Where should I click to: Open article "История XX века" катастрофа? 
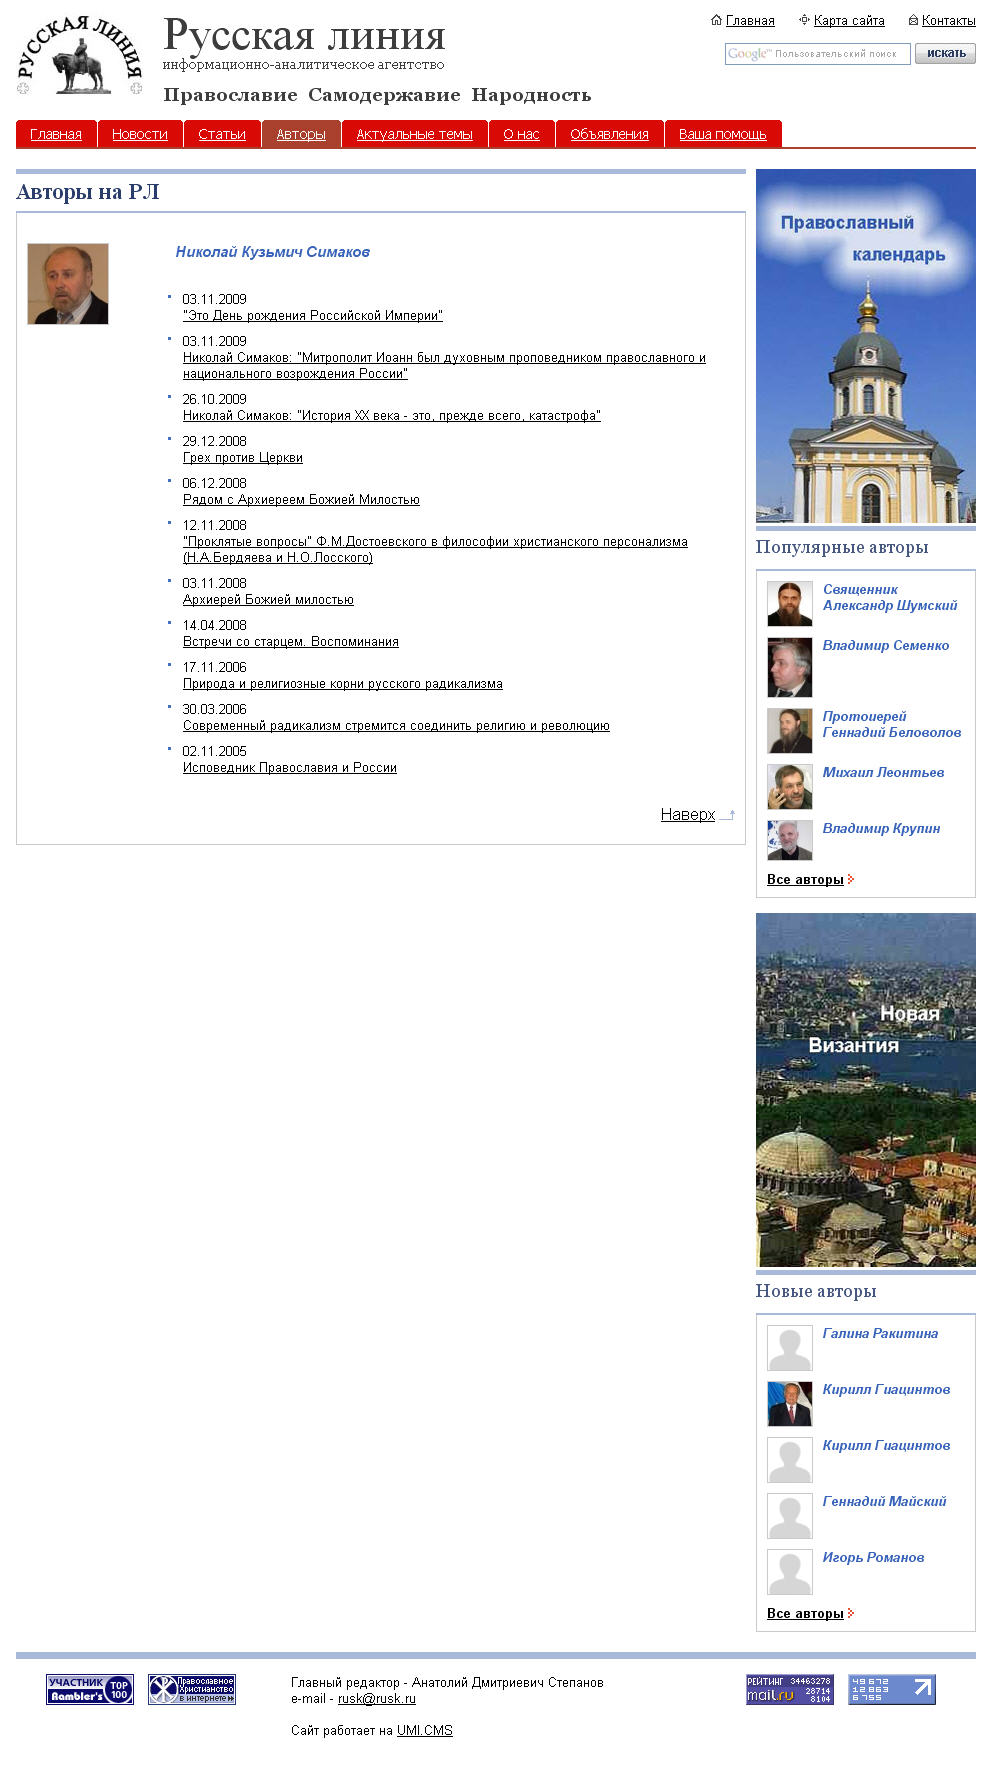(392, 416)
